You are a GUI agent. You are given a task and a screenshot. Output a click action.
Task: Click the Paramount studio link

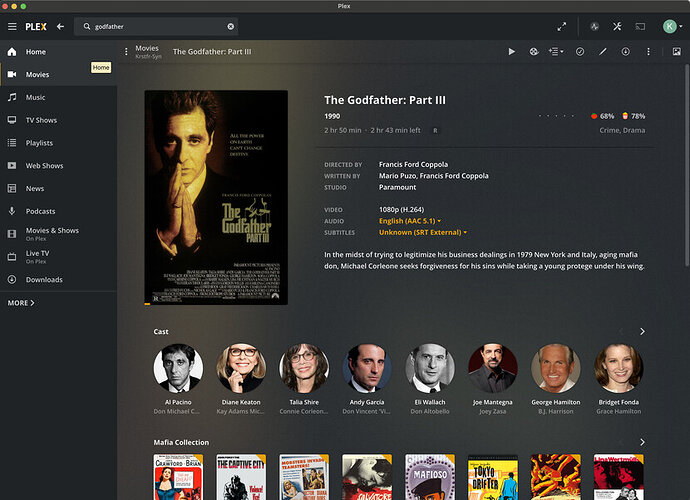click(x=397, y=187)
